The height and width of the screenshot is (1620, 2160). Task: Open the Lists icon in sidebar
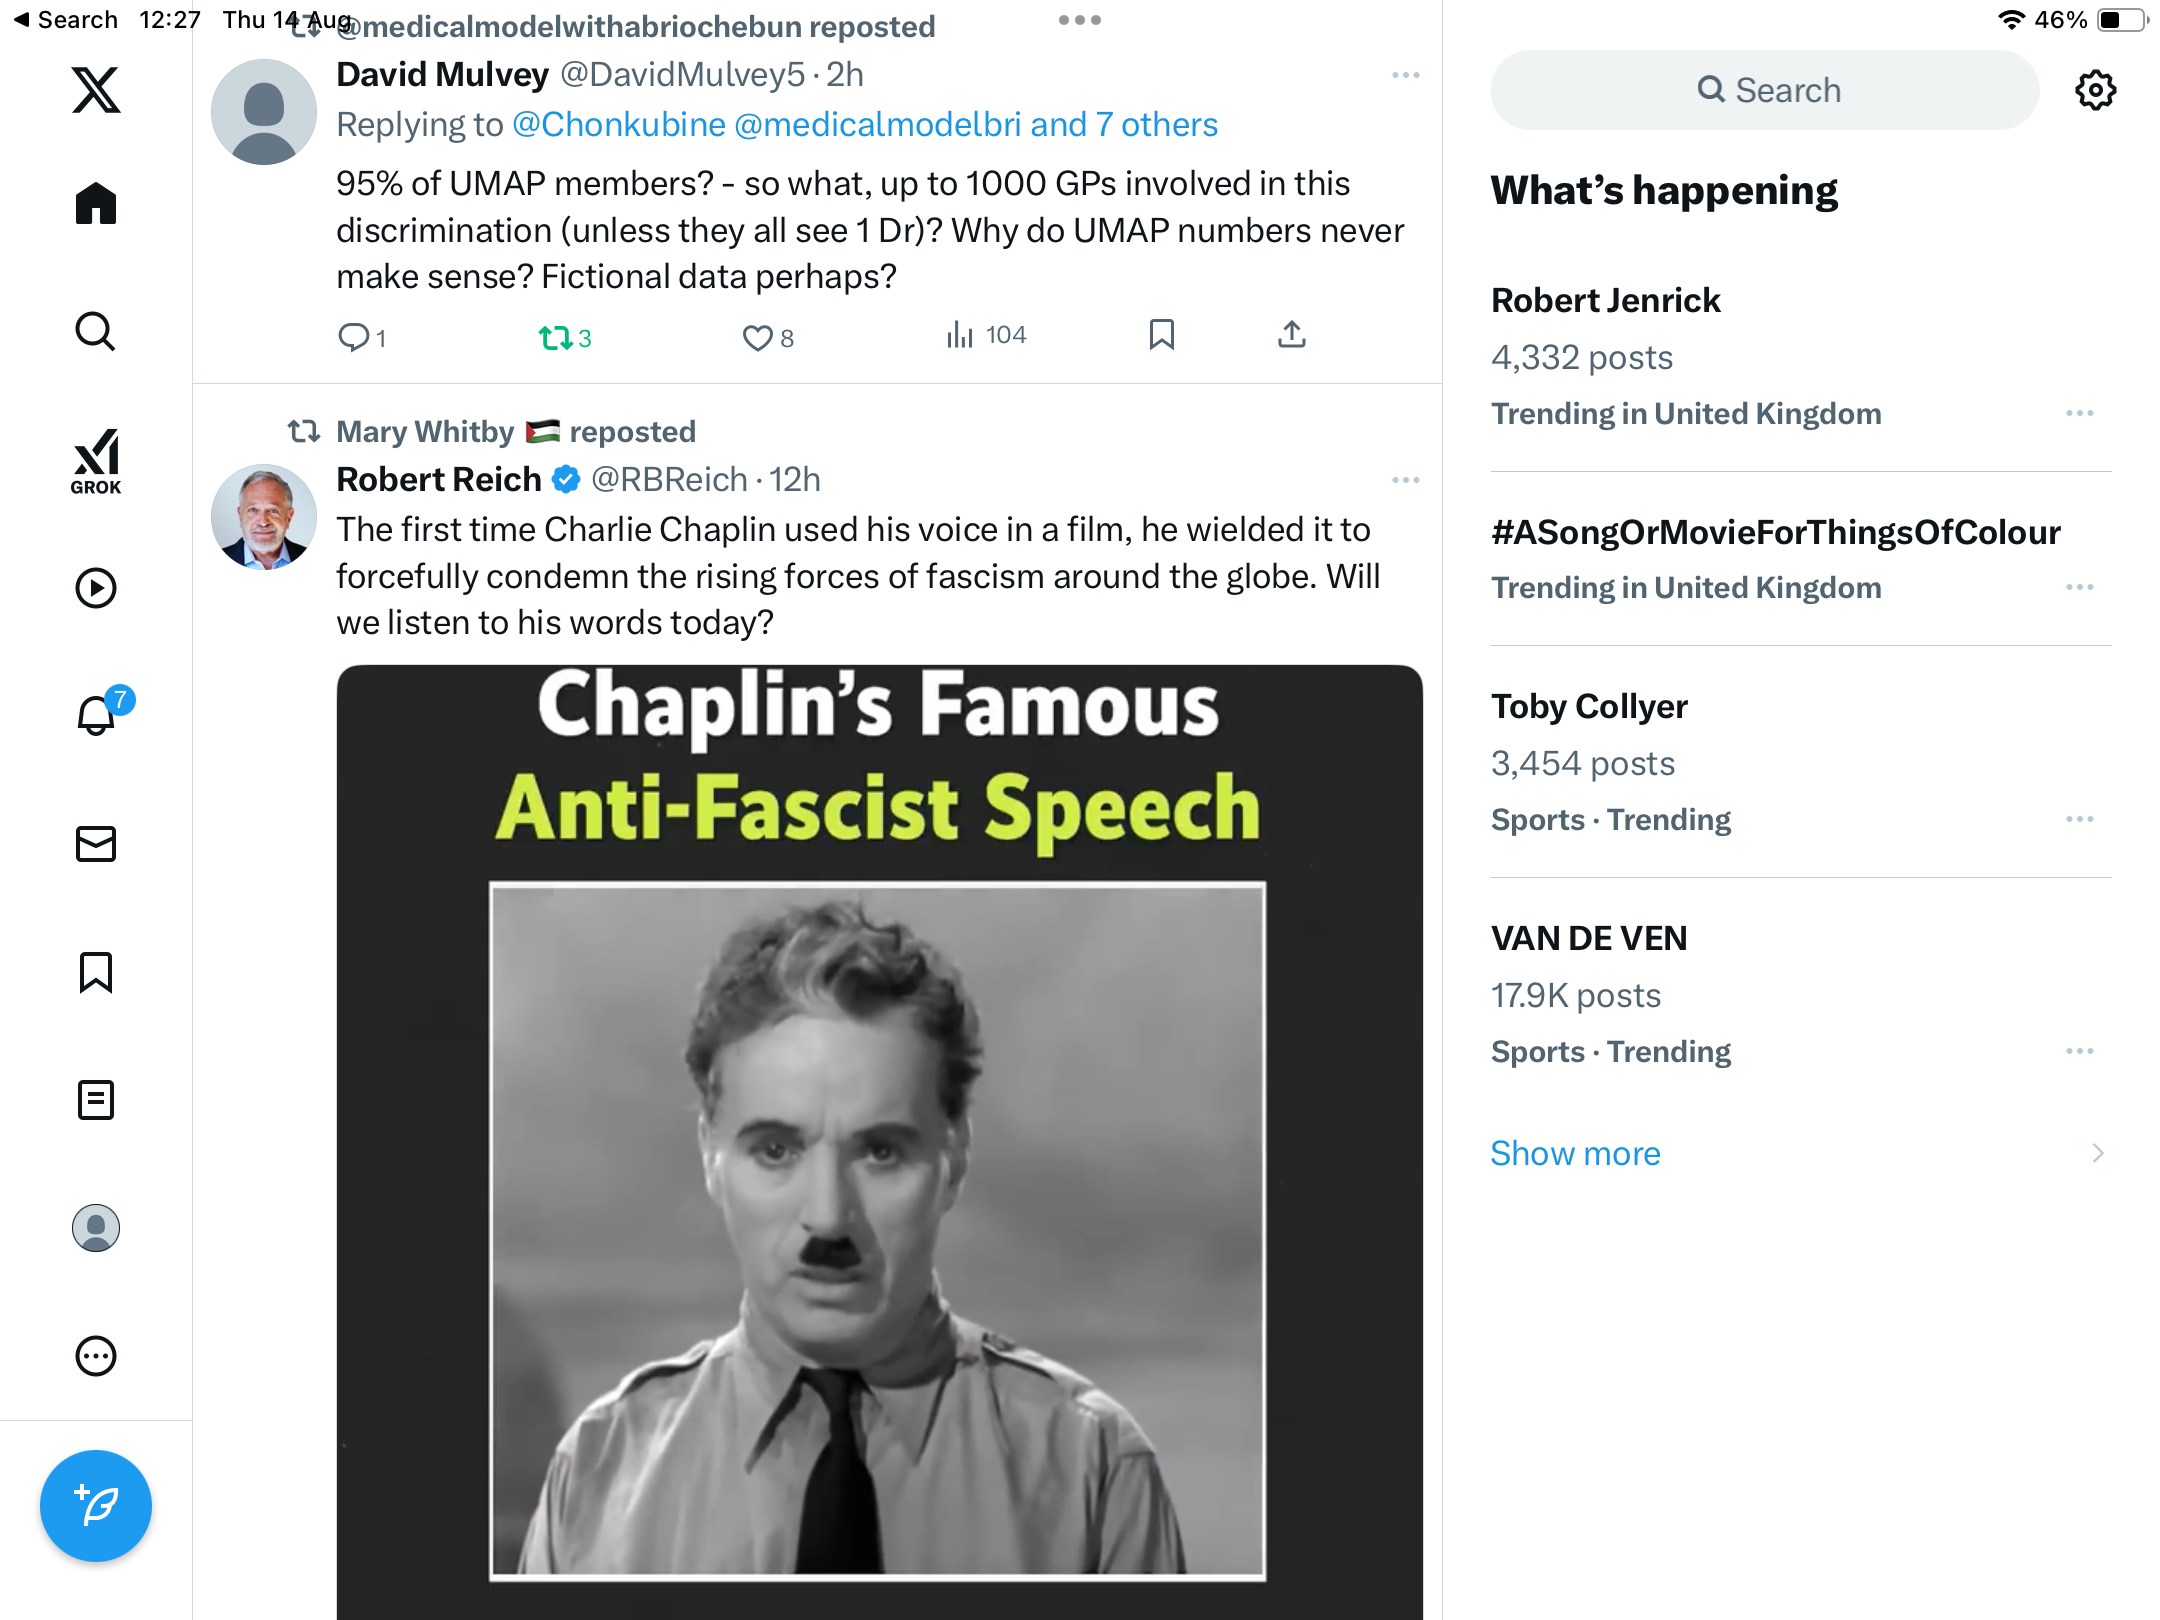[x=96, y=1100]
